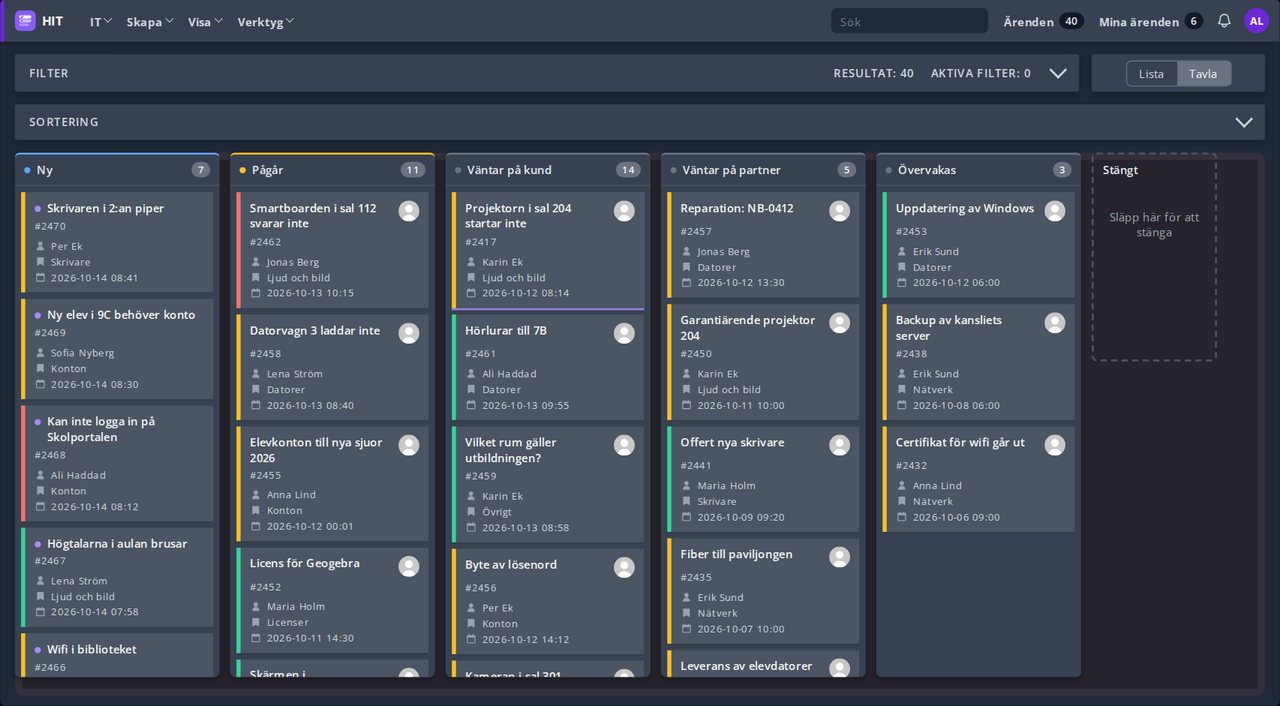Click assignee avatar on Elevkonton till nya sjuor card
The image size is (1280, 706).
coord(409,445)
